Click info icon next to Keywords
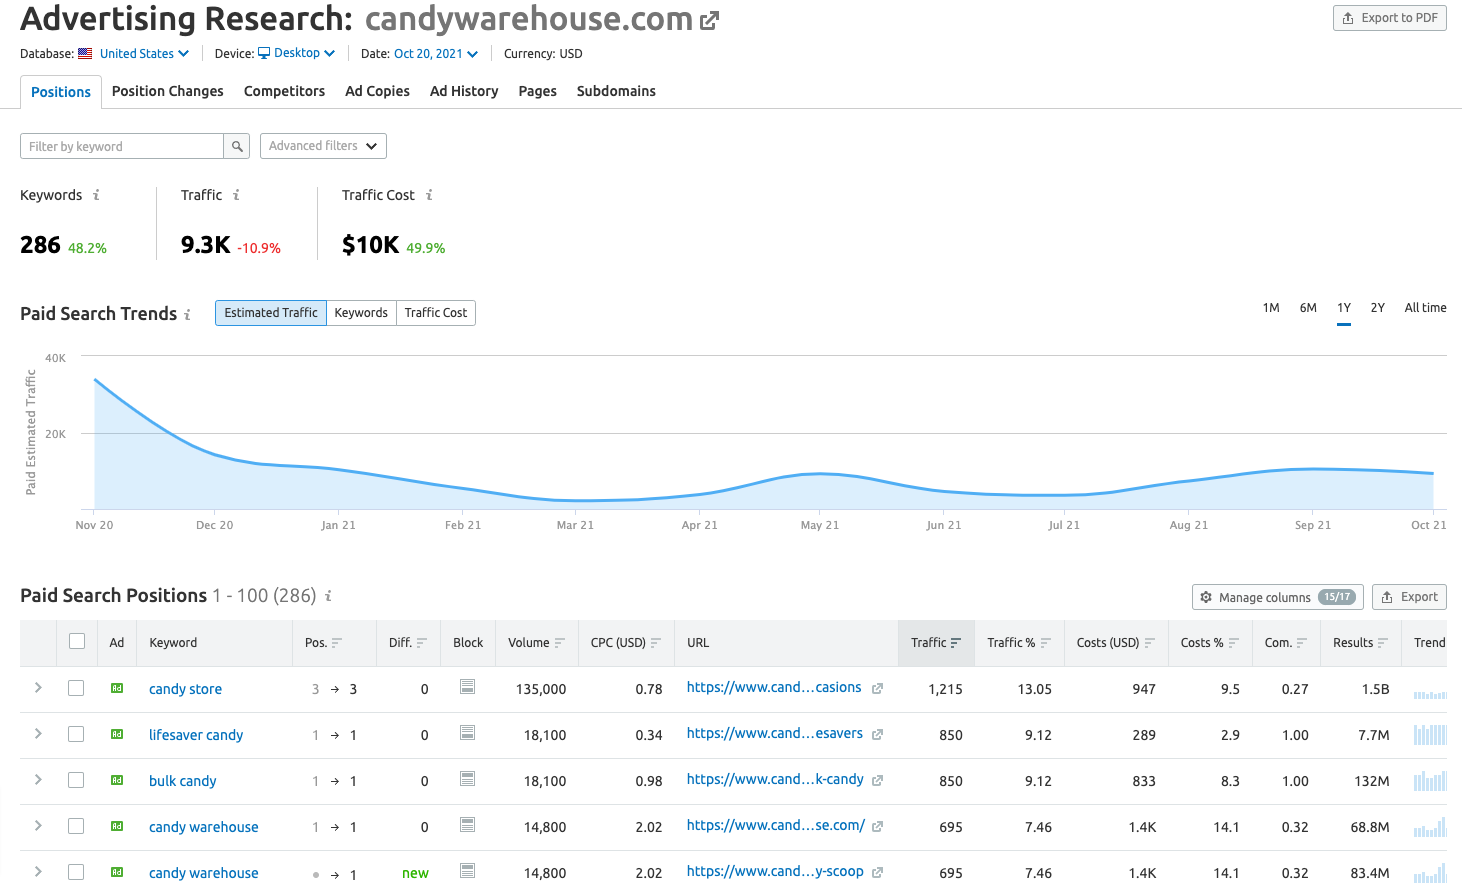The image size is (1462, 894). point(96,195)
